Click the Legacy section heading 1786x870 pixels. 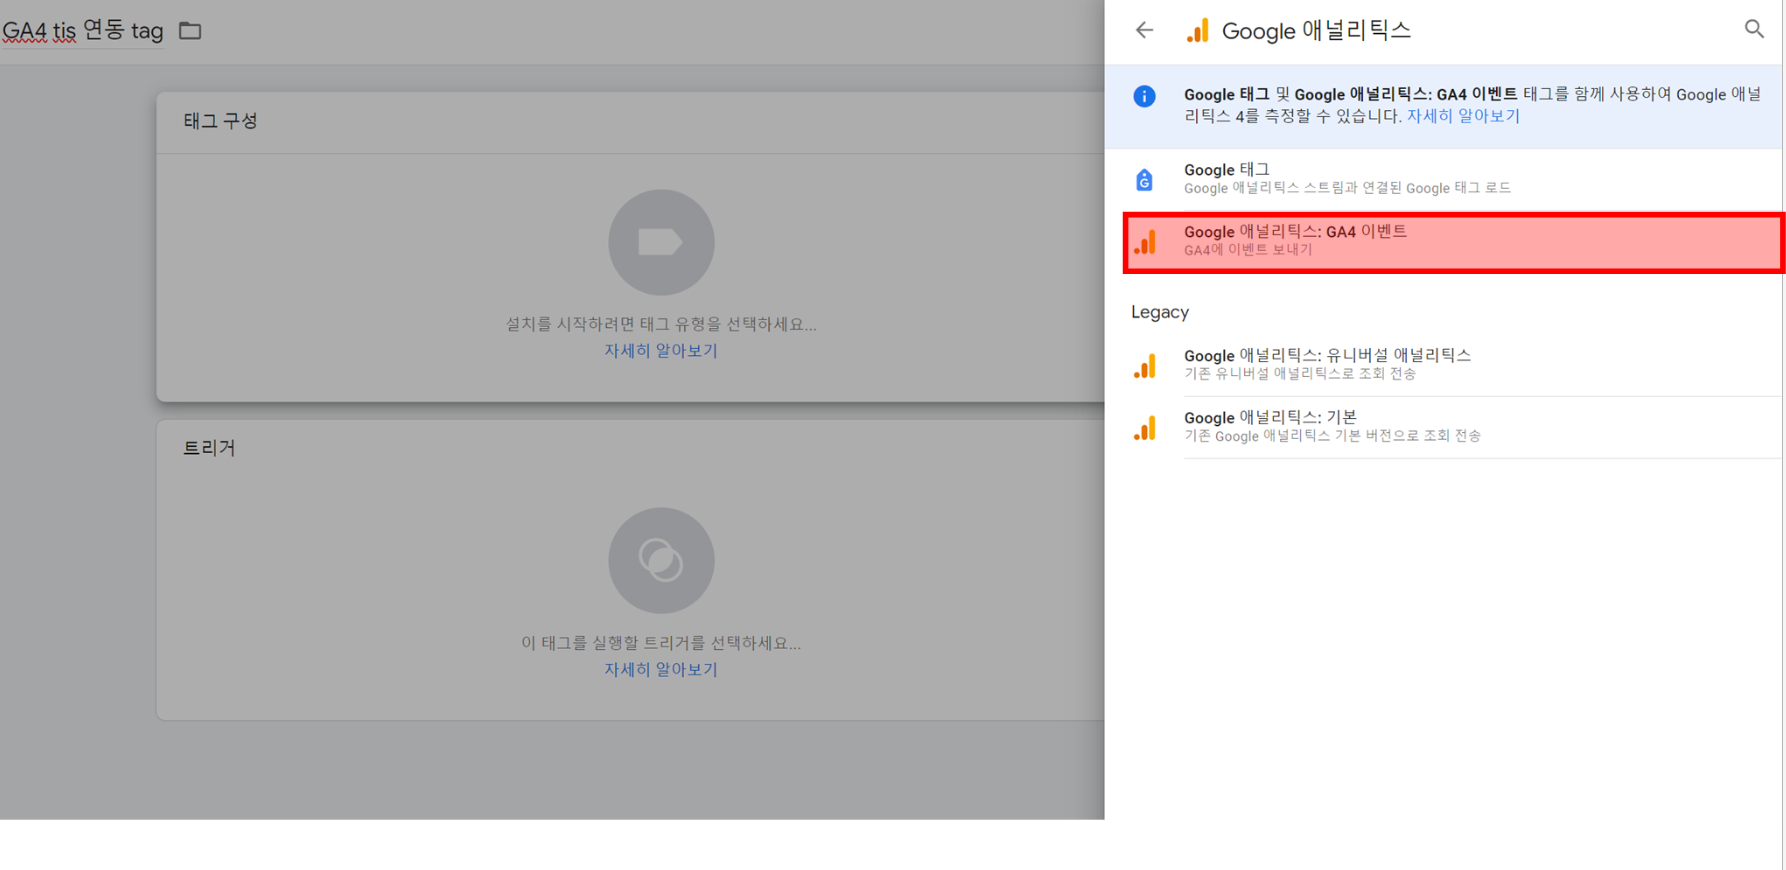pos(1160,312)
